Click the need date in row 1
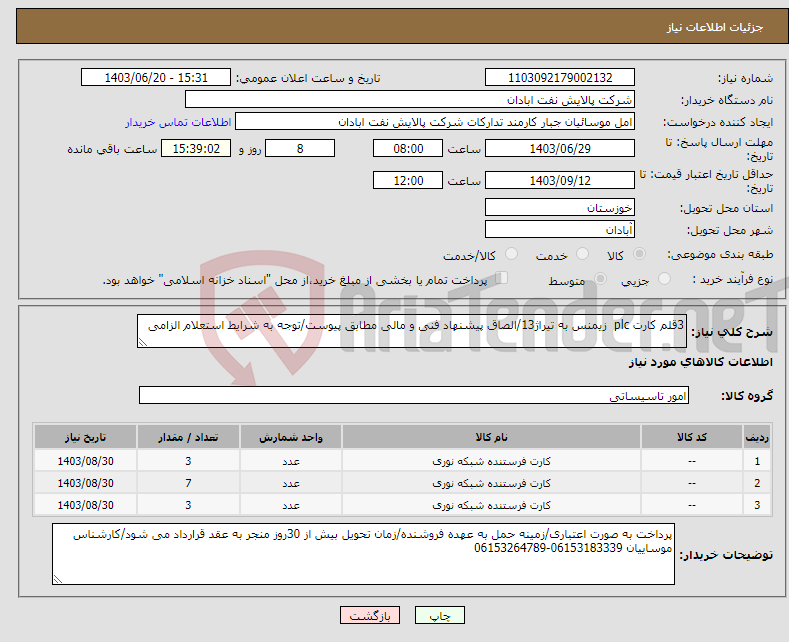The image size is (789, 642). [85, 461]
